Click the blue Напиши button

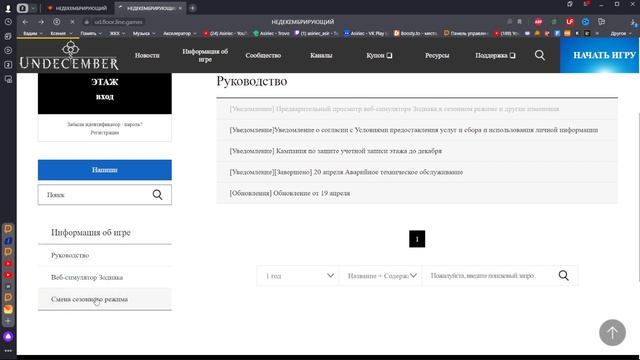105,170
